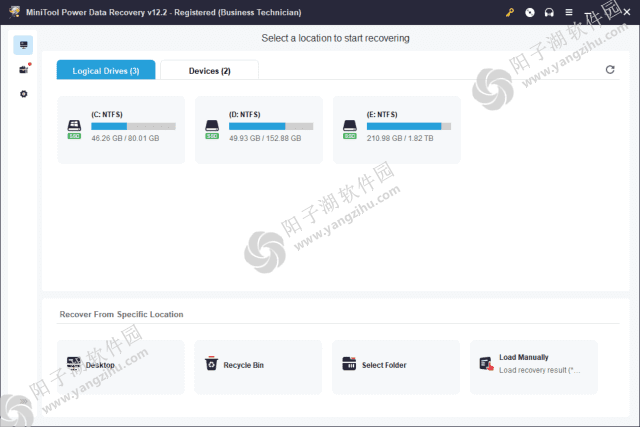Click the D: drive usage bar

tap(271, 127)
